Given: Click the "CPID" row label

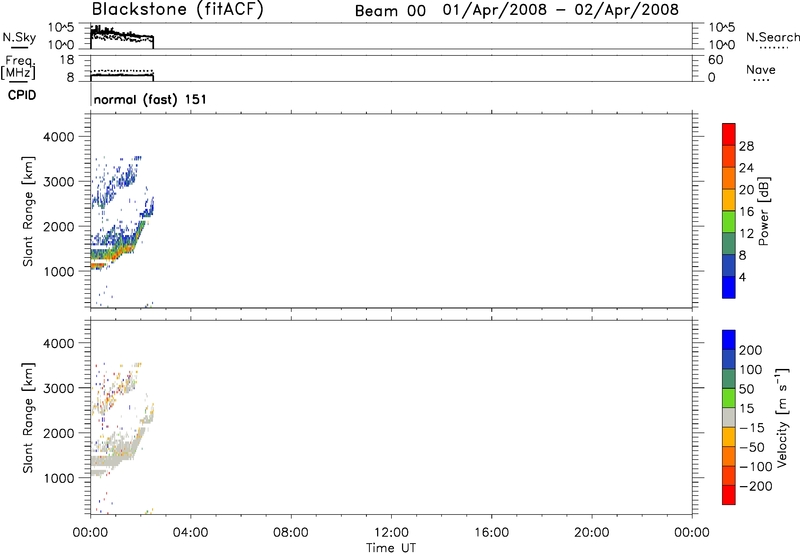Looking at the screenshot, I should [x=22, y=95].
